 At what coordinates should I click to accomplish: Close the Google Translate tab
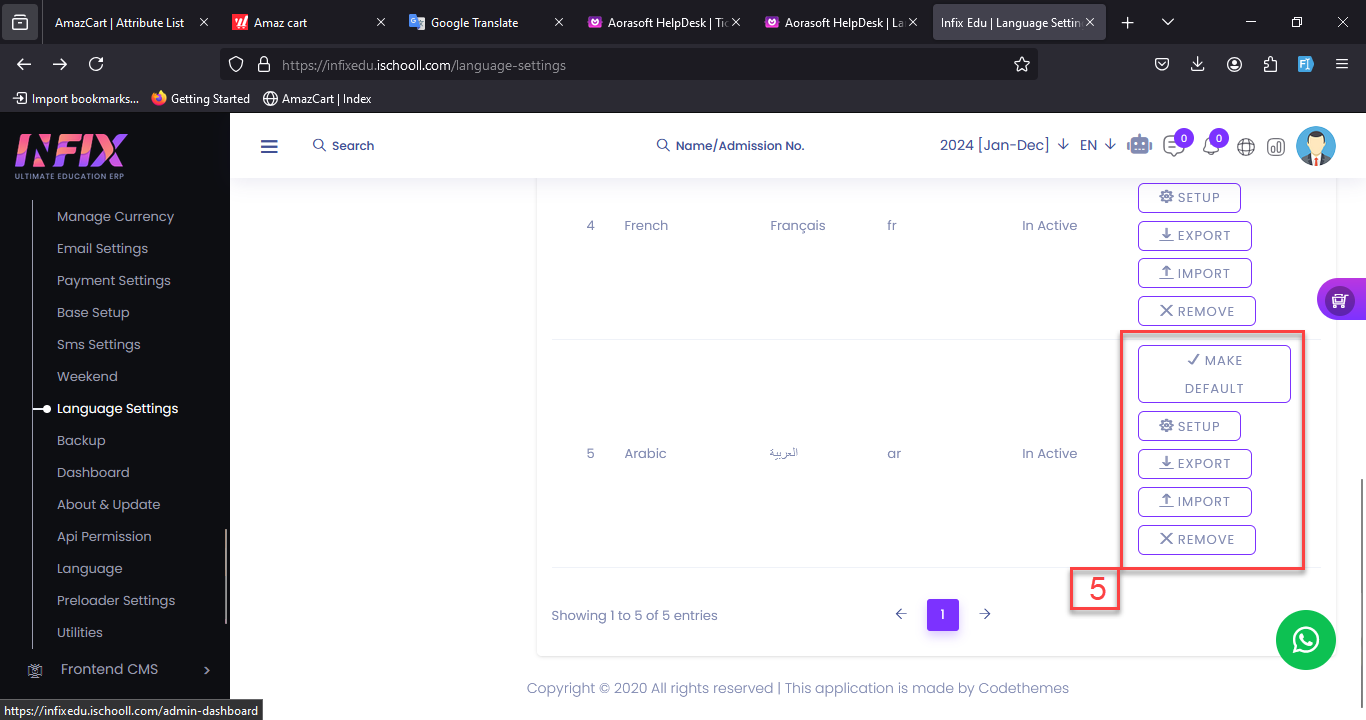pyautogui.click(x=557, y=22)
